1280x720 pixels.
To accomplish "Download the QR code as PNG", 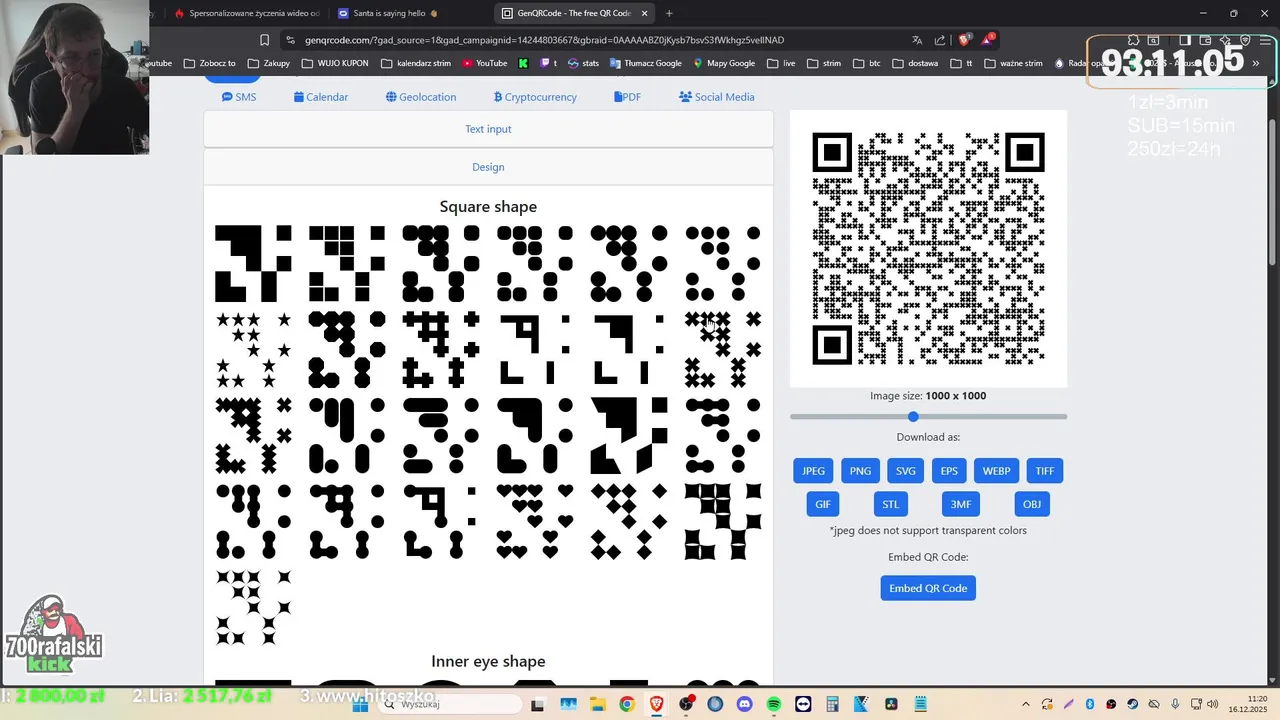I will tap(860, 471).
